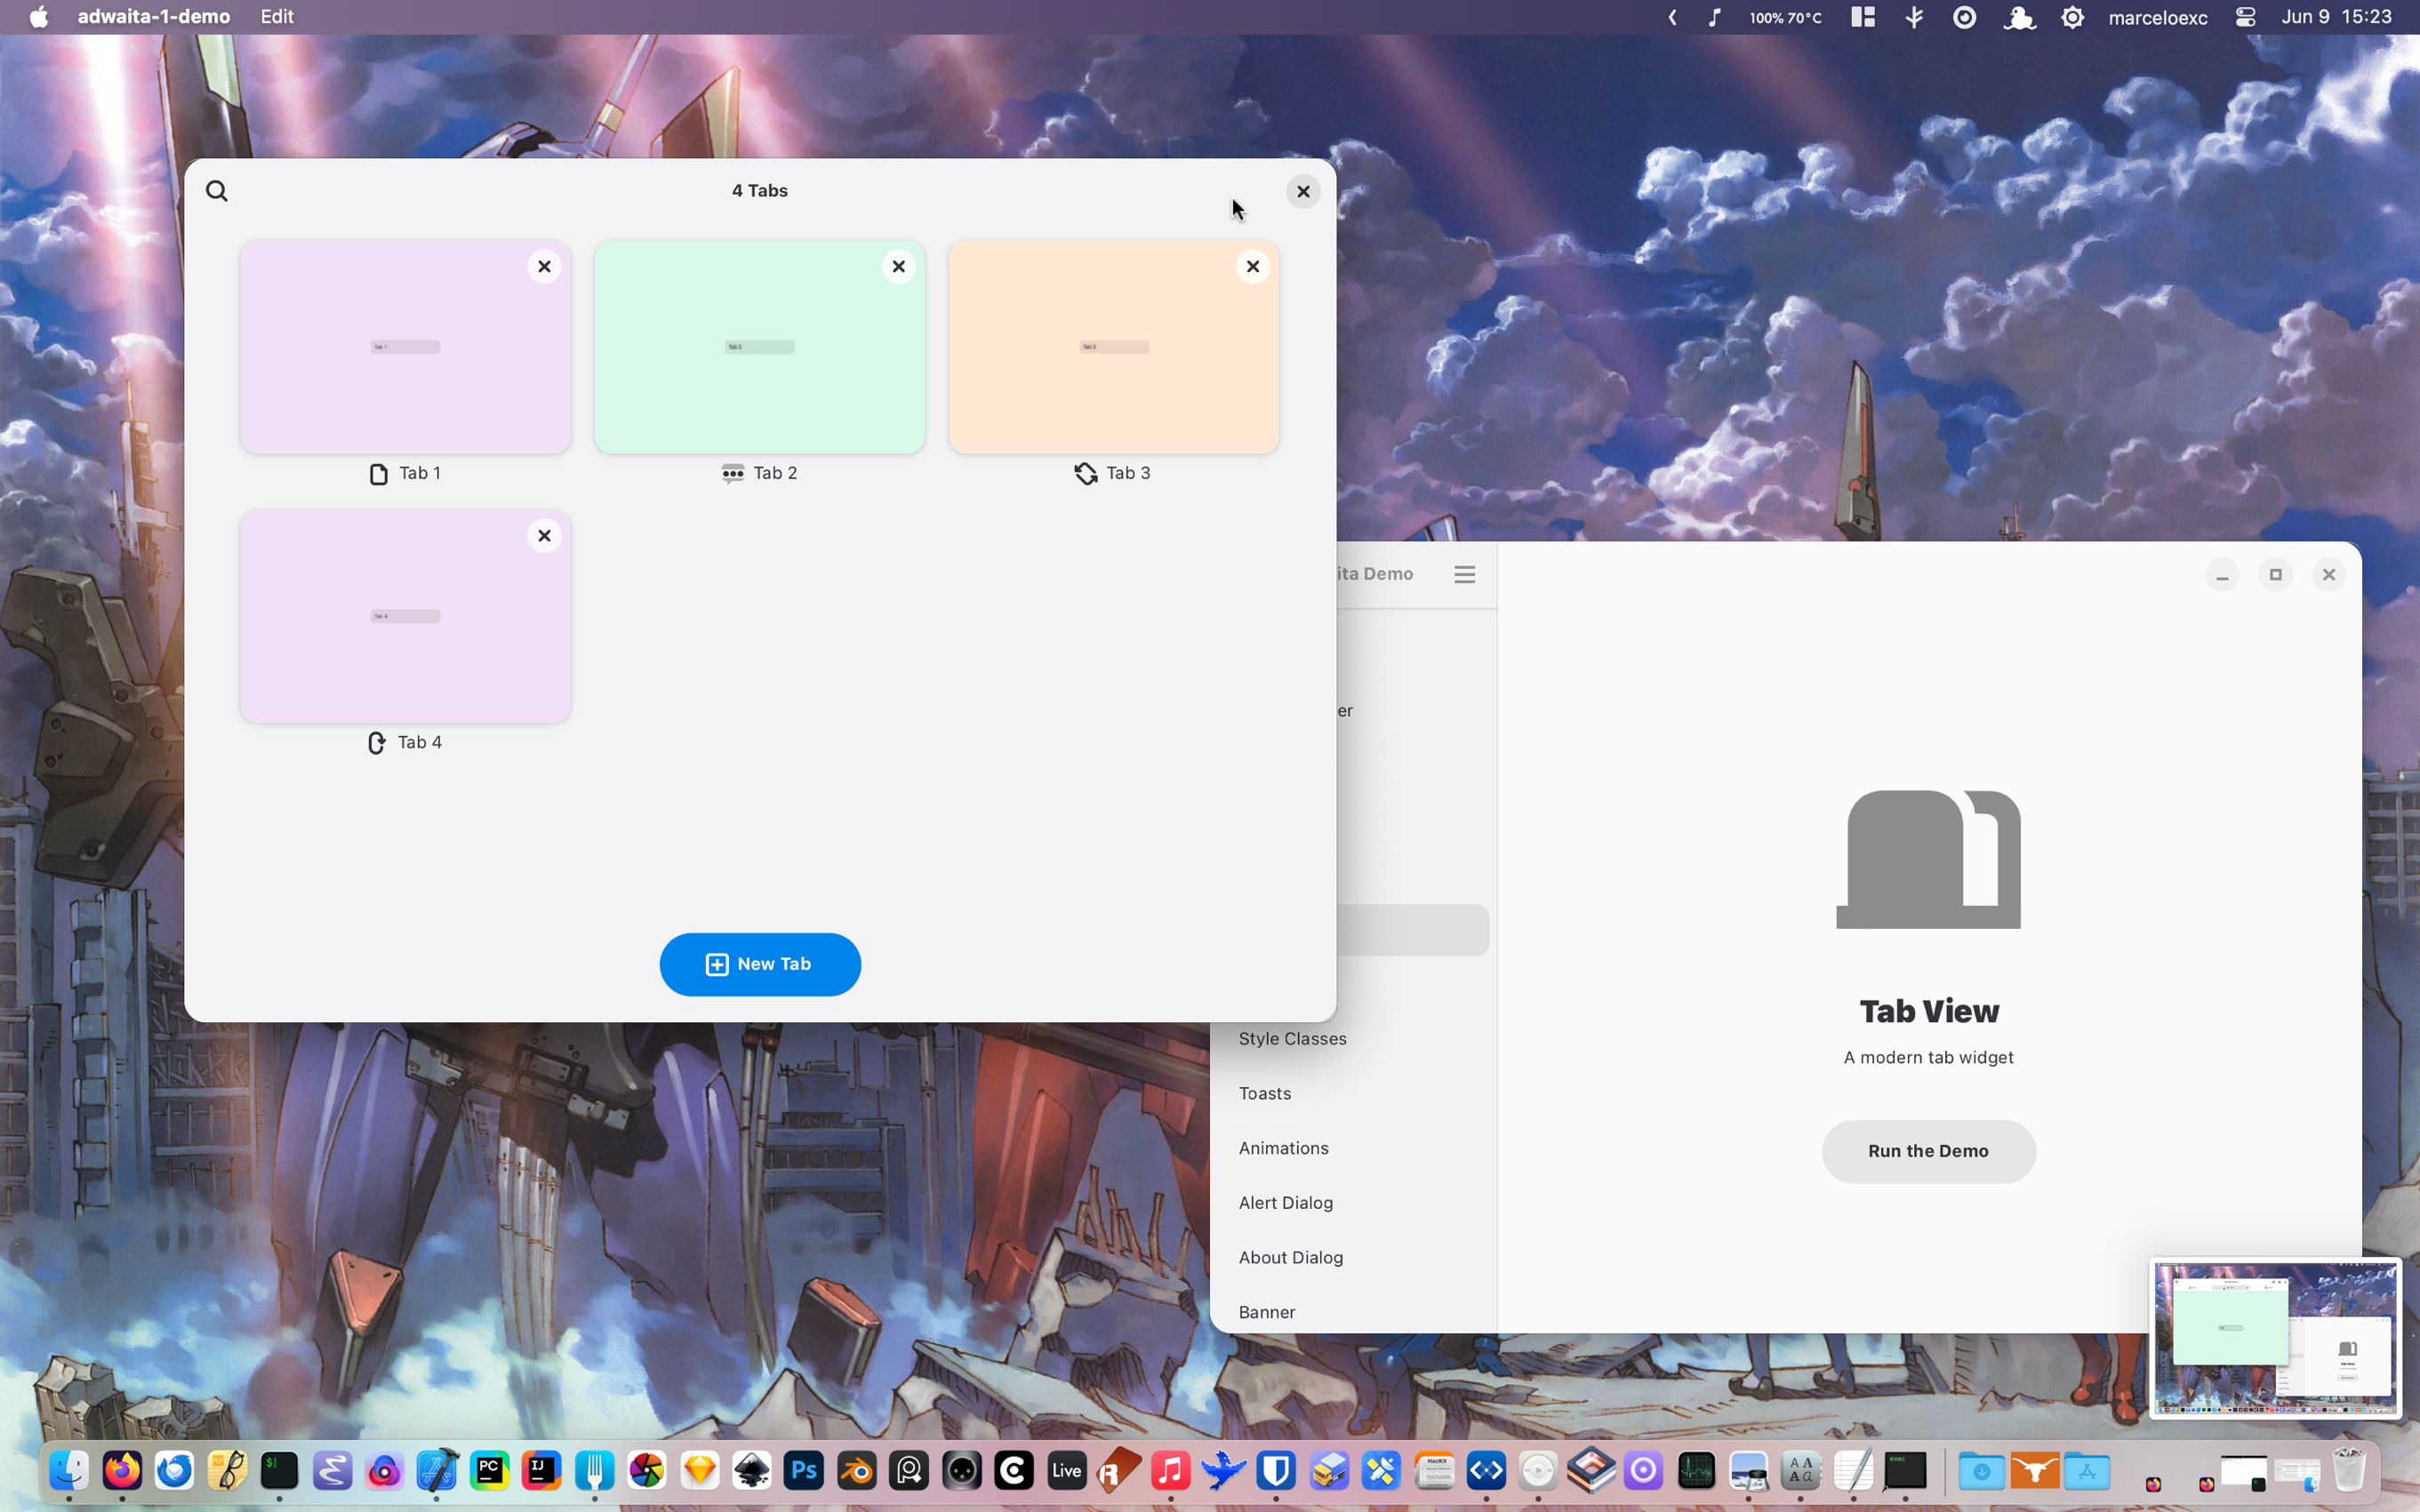This screenshot has width=2420, height=1512.
Task: Launch PyCharm from the dock
Action: pos(490,1470)
